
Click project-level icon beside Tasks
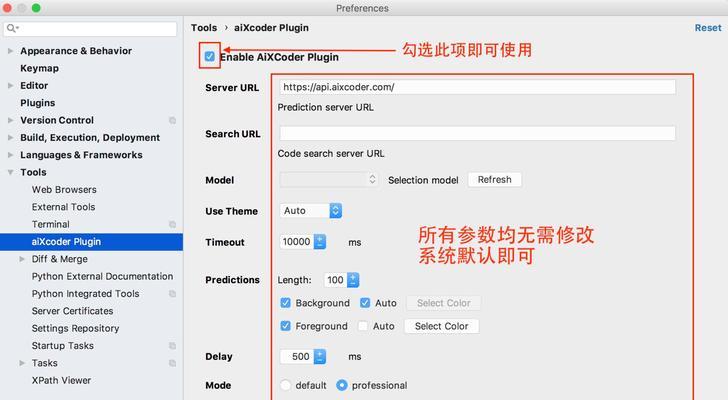click(x=172, y=363)
